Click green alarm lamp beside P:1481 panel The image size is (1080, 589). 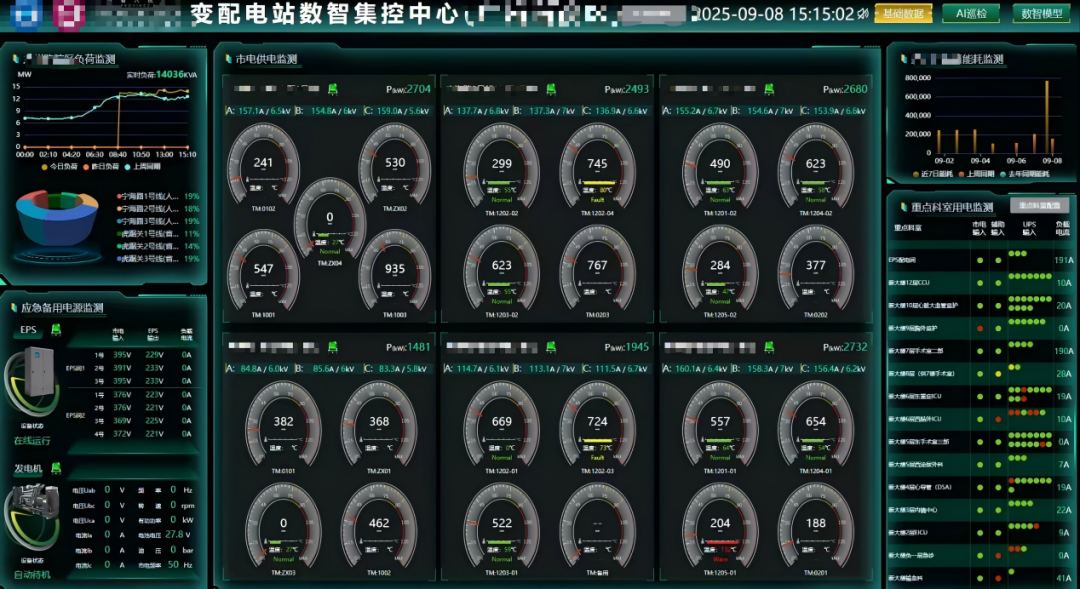(x=333, y=347)
